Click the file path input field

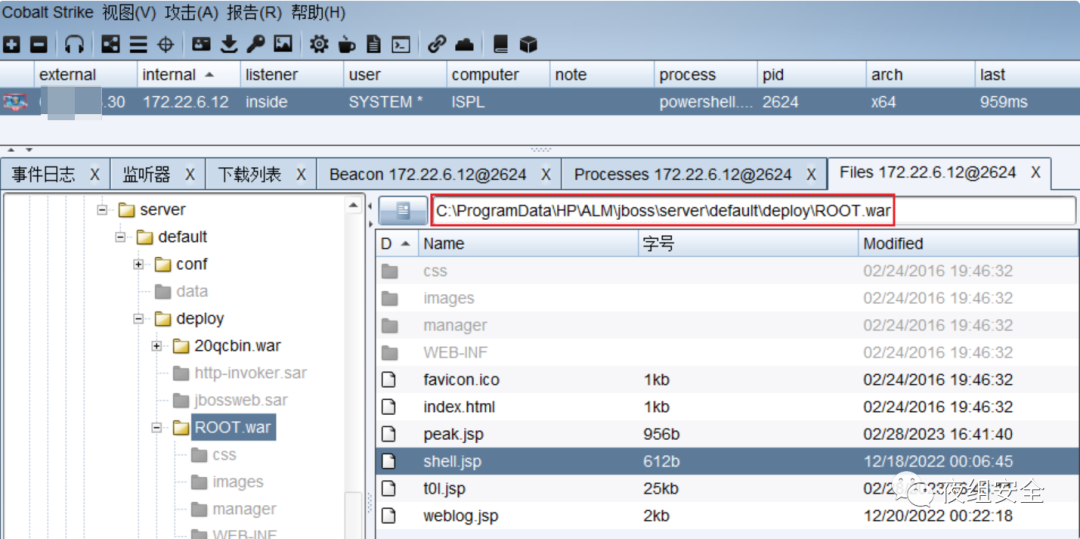click(x=754, y=211)
